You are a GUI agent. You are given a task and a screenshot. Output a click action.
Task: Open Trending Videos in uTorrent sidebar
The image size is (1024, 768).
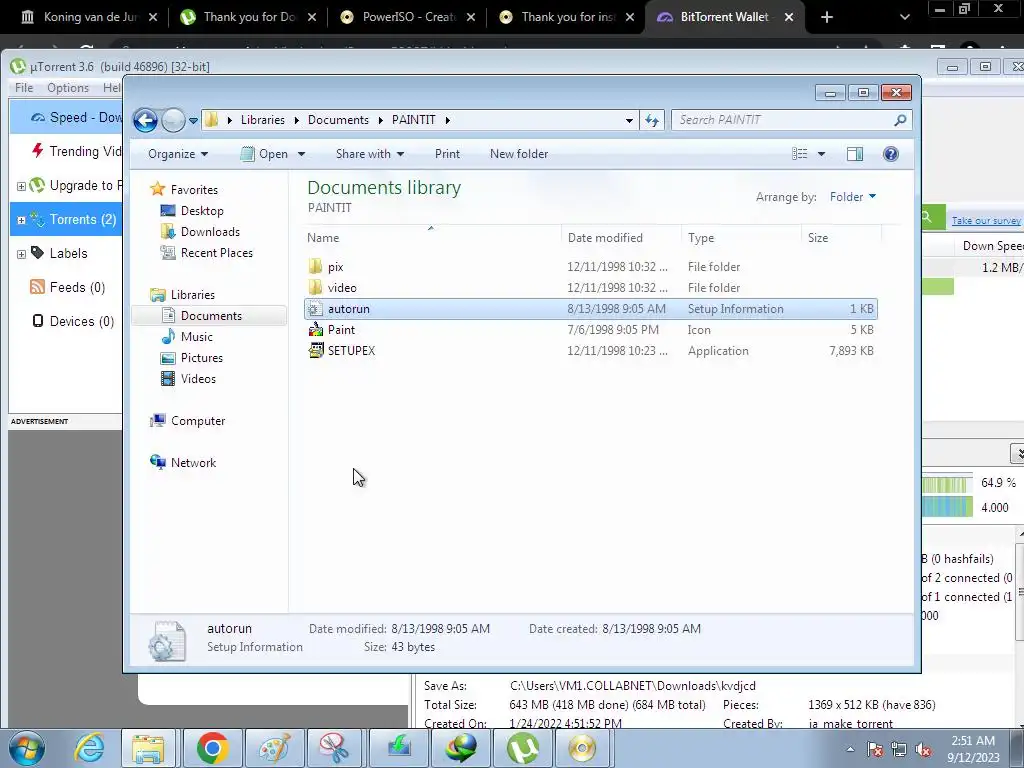[77, 152]
